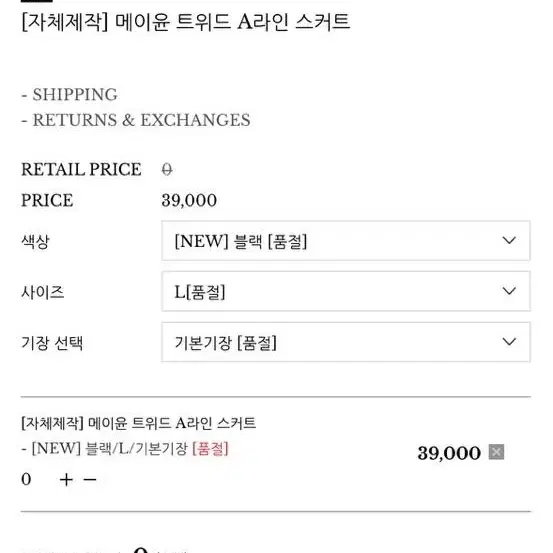553x553 pixels.
Task: Click the chevron on the 기본기장 selector
Action: tap(509, 341)
